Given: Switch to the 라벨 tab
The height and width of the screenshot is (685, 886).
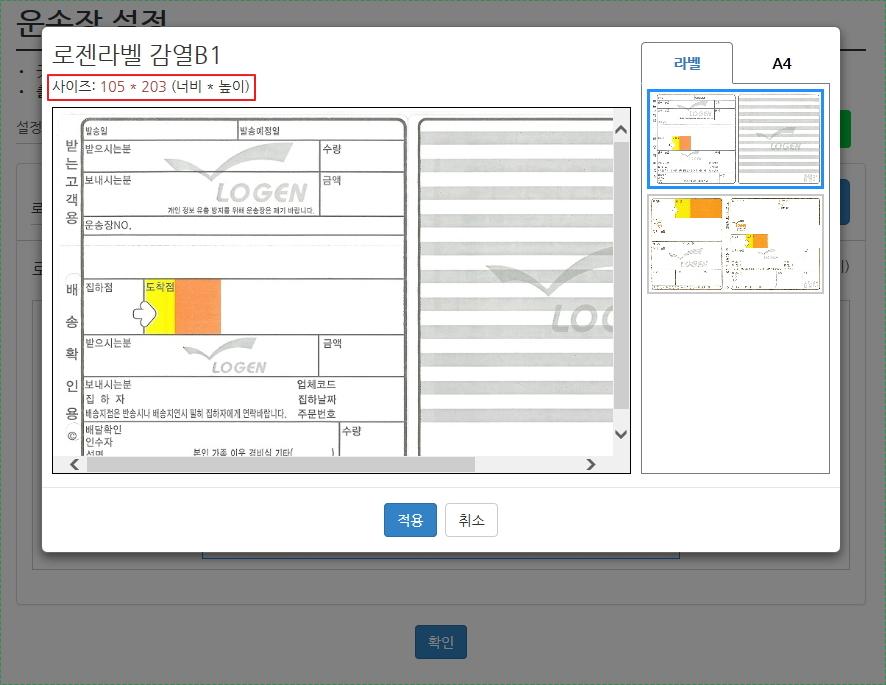Looking at the screenshot, I should coord(687,63).
